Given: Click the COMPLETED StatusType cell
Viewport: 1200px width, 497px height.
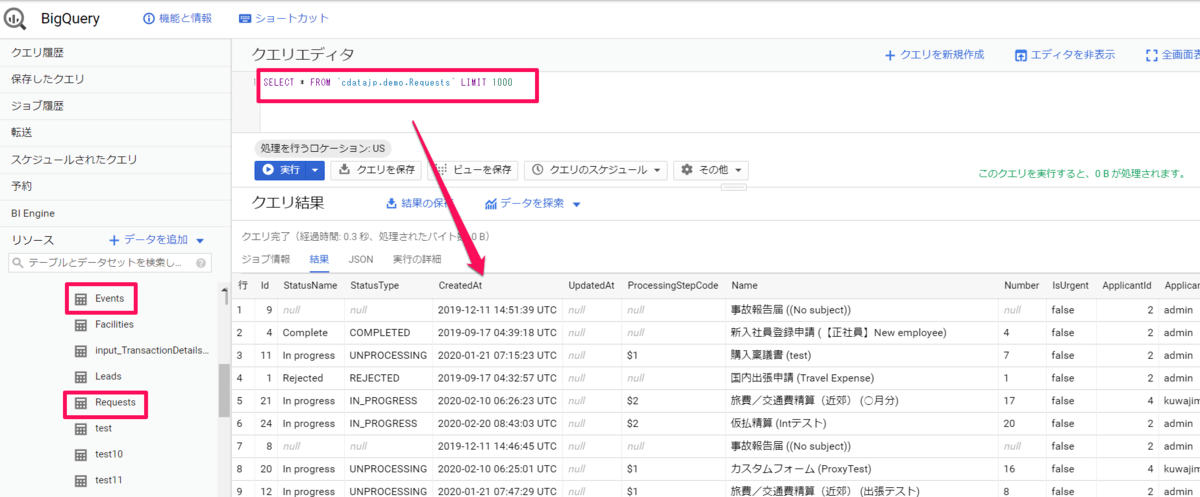Looking at the screenshot, I should [x=380, y=332].
